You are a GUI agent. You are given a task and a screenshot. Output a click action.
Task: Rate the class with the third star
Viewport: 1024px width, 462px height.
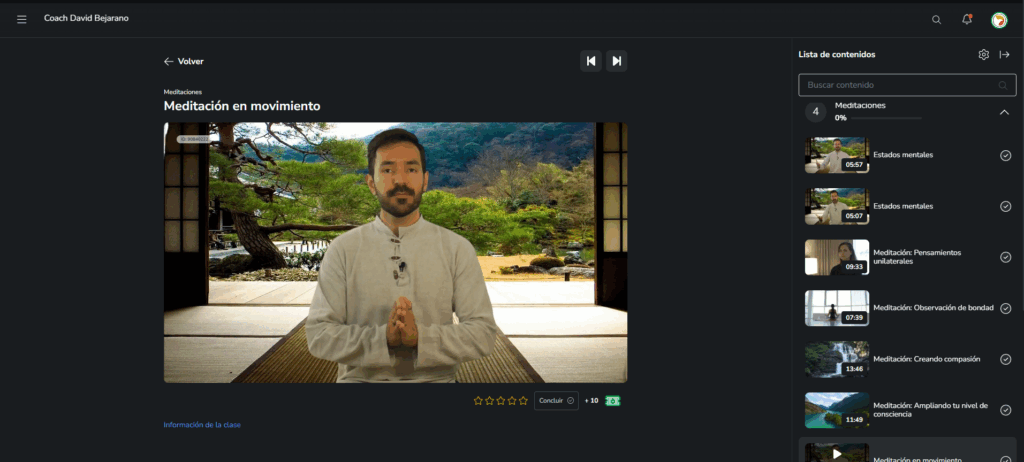[x=501, y=401]
